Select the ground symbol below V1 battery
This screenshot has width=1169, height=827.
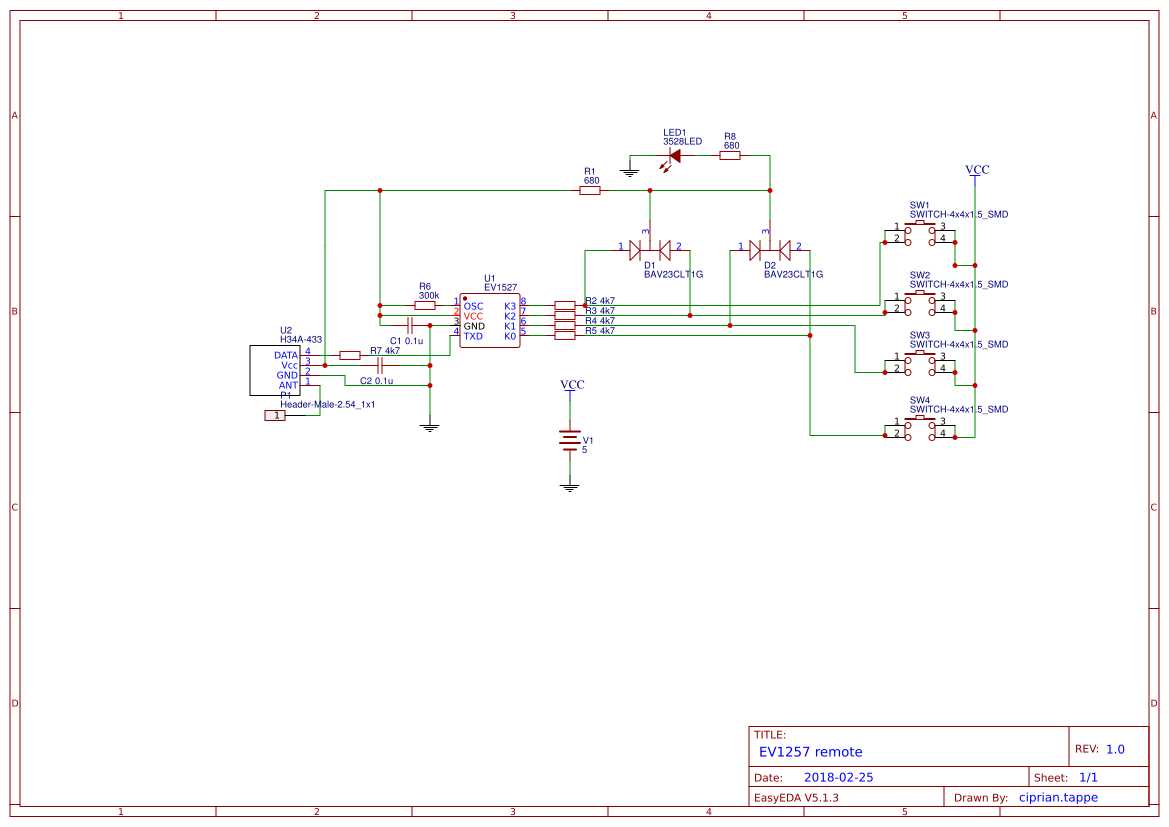pyautogui.click(x=570, y=488)
